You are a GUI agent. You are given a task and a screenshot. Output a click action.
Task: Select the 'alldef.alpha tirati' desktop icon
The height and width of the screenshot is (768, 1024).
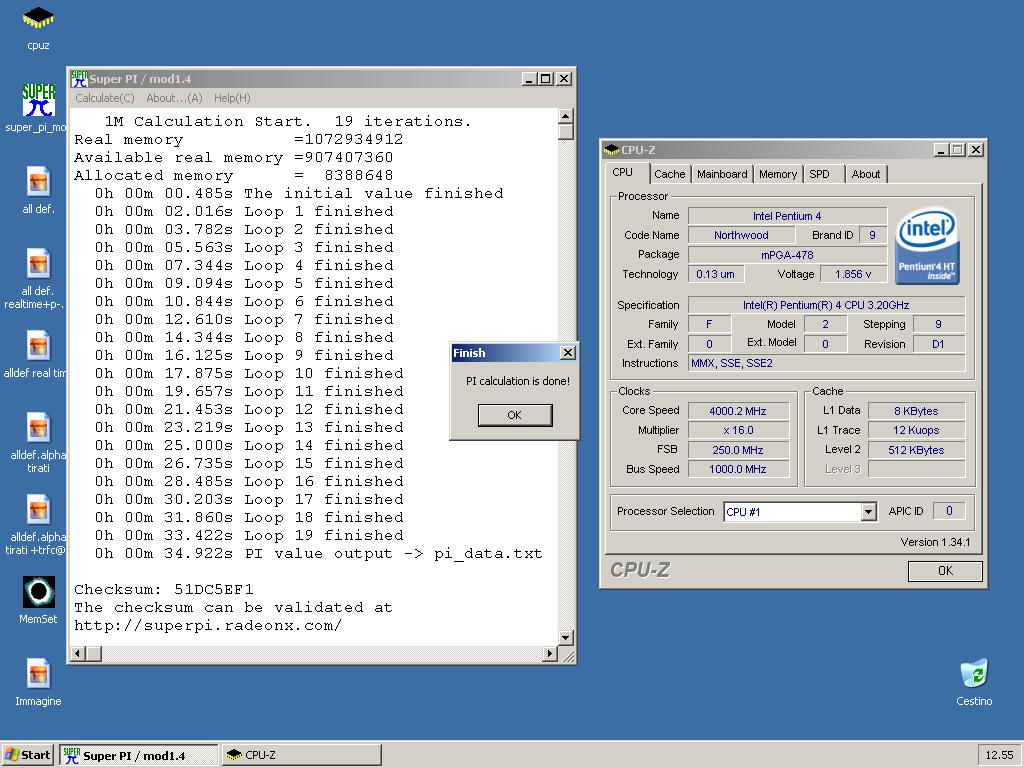38,443
